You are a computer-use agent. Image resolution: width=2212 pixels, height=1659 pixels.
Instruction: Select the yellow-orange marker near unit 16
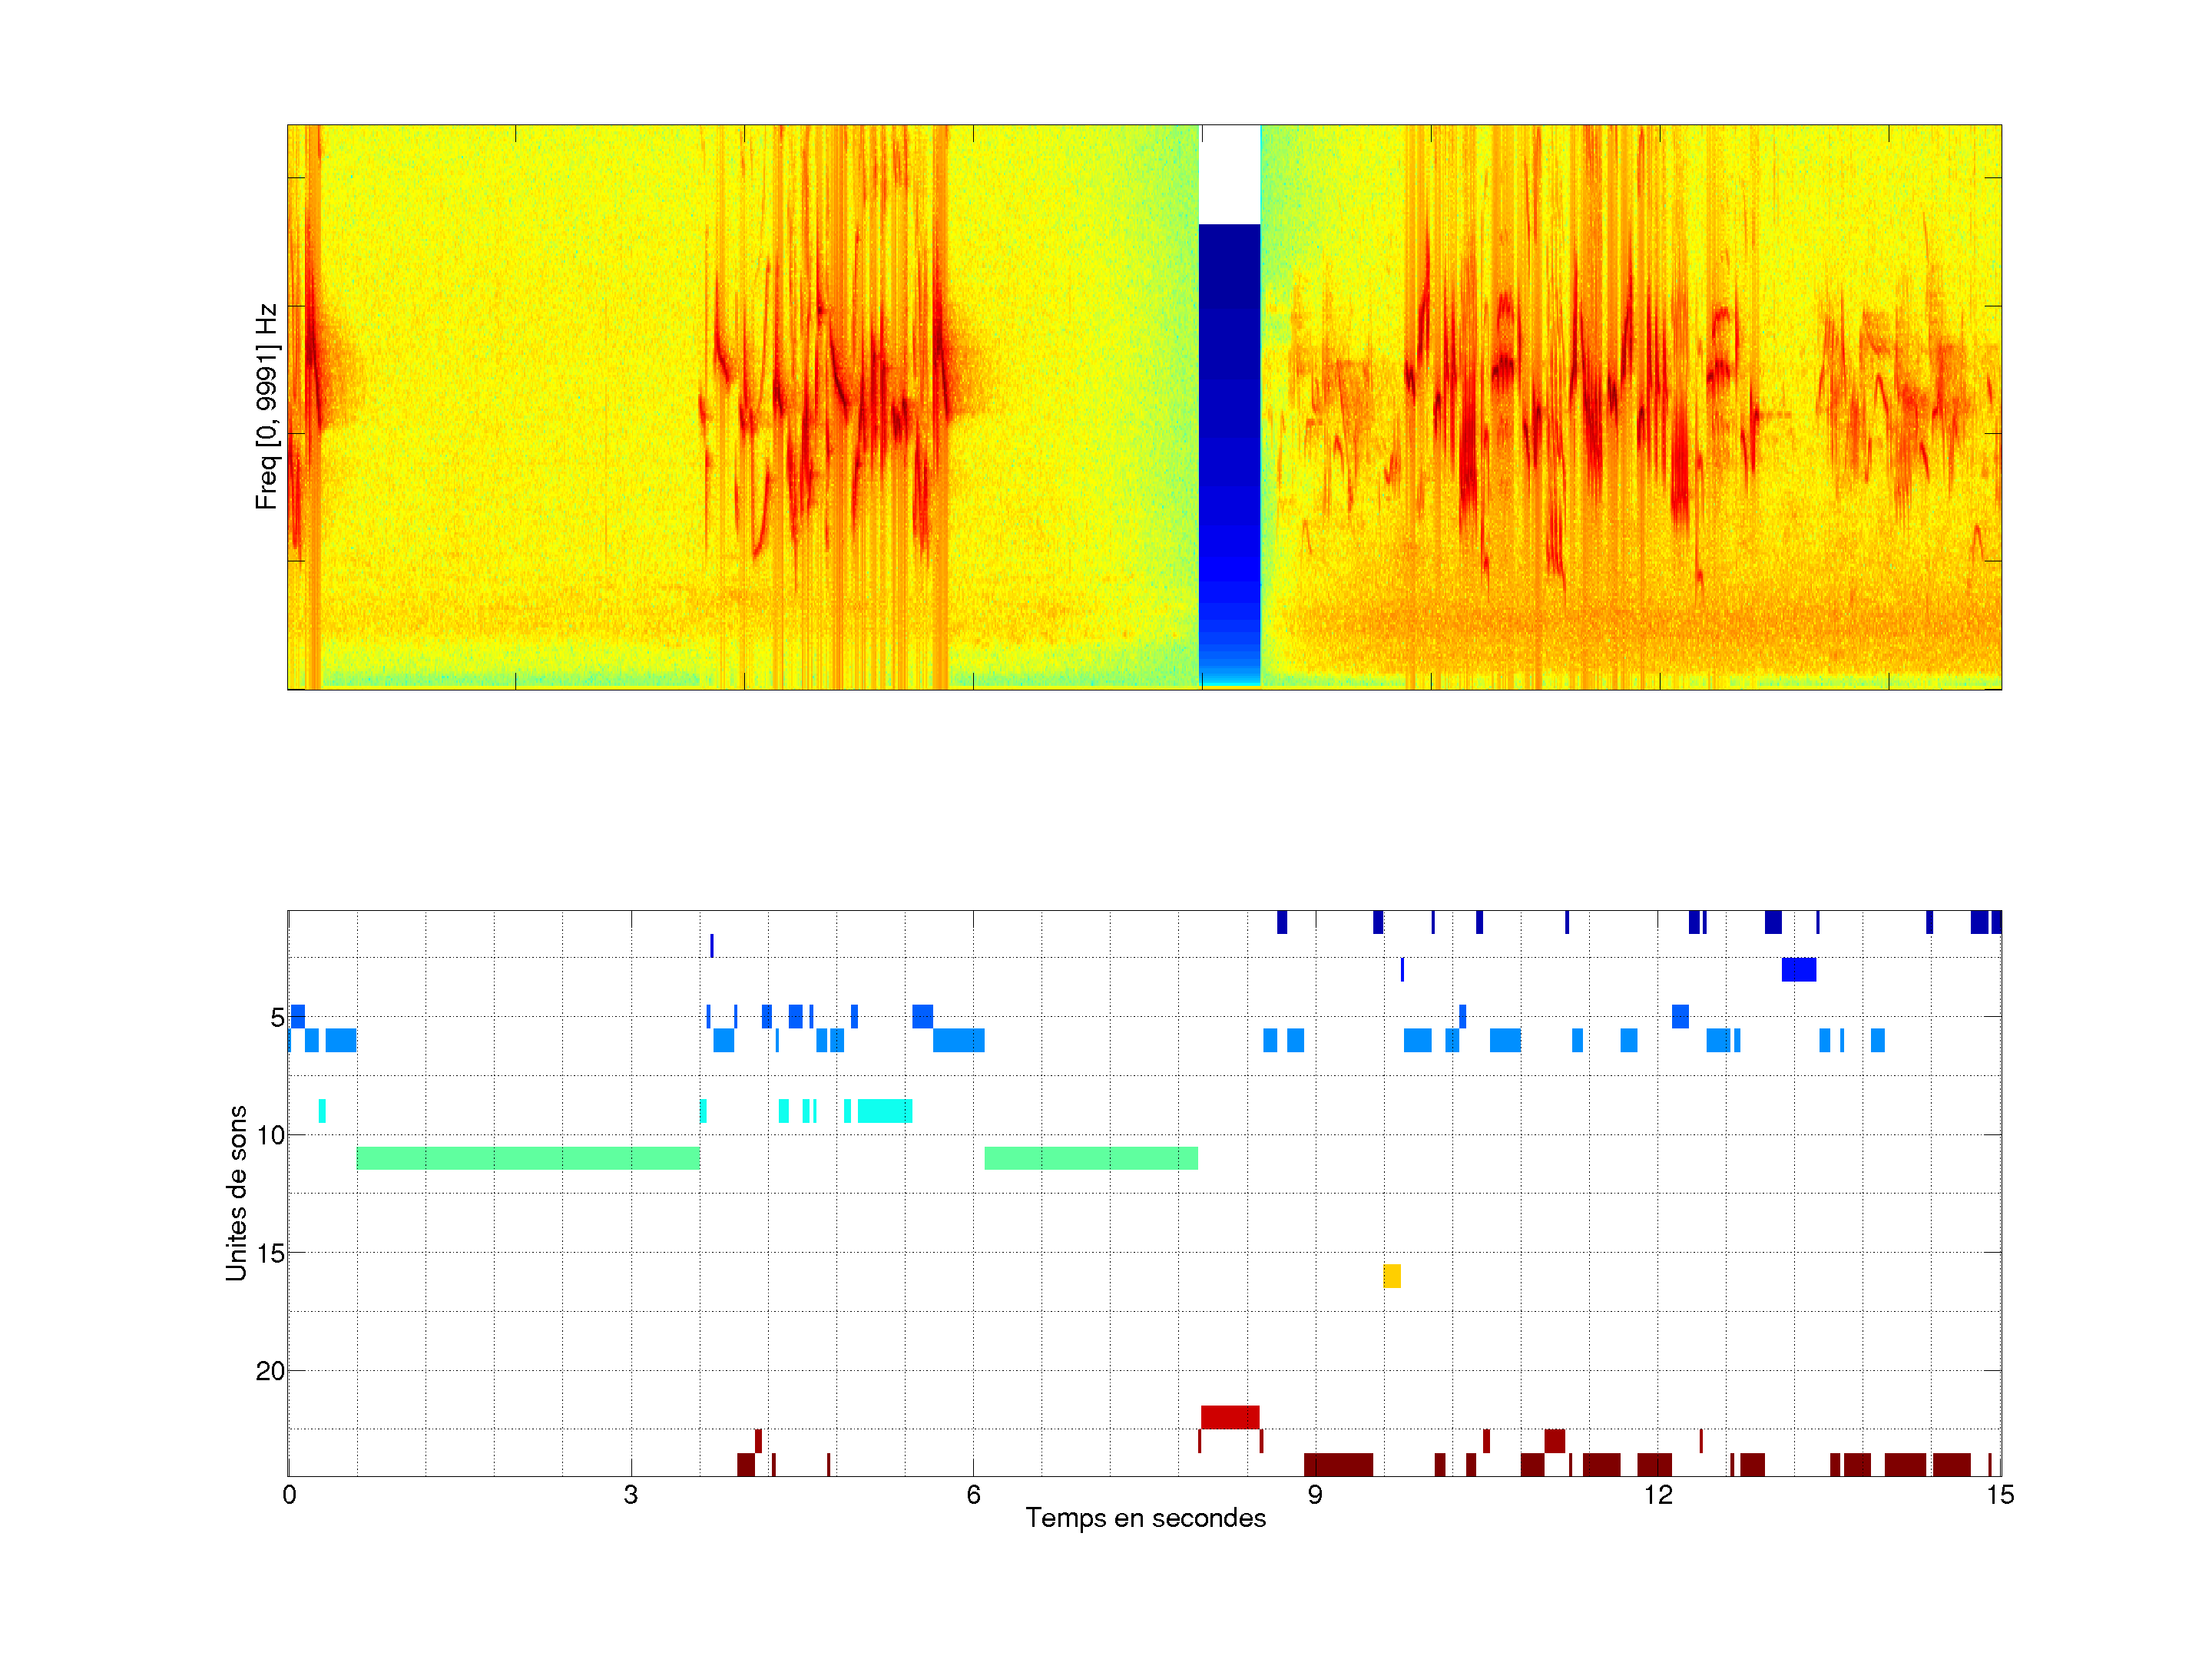point(1391,1275)
